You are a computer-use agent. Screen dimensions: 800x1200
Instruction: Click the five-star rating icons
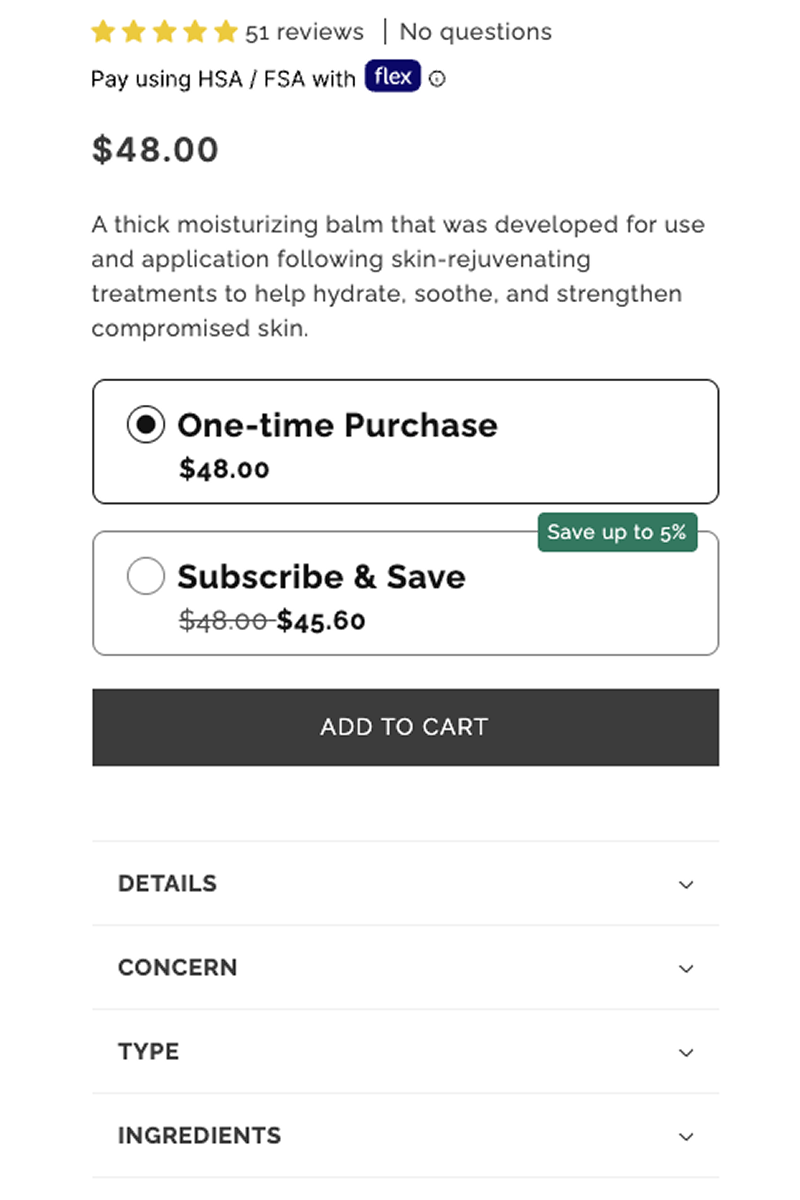[x=165, y=32]
